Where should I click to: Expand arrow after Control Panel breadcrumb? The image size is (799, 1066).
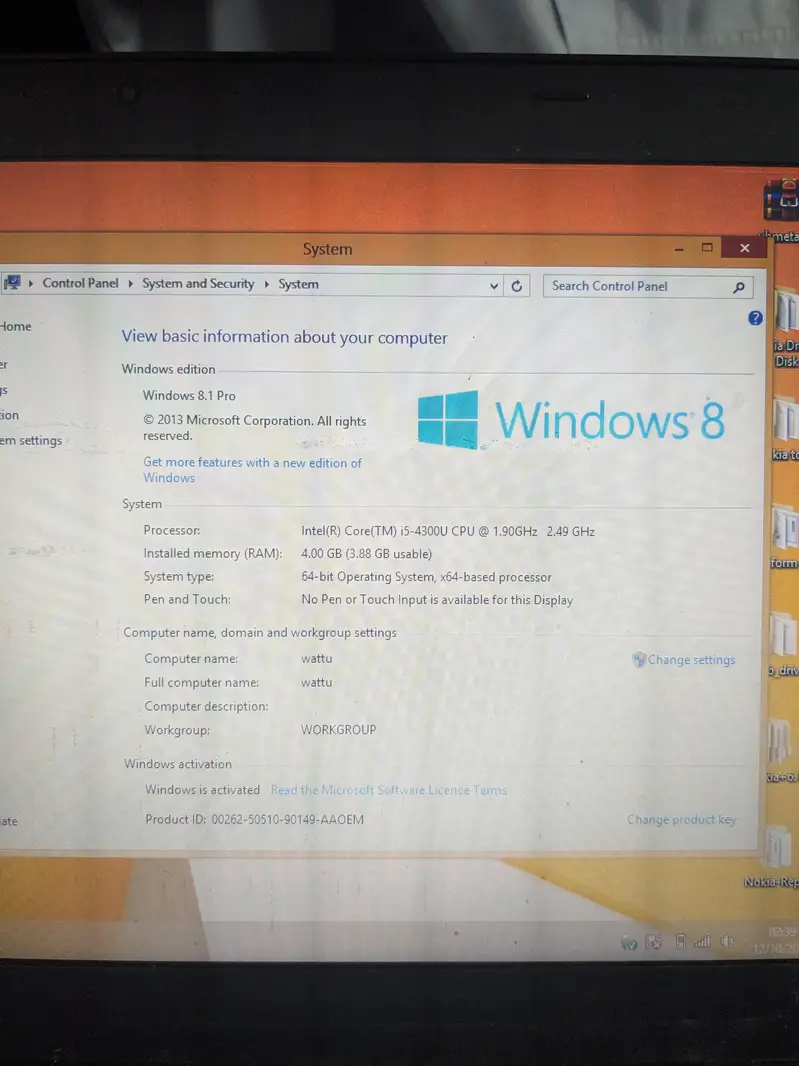point(129,284)
